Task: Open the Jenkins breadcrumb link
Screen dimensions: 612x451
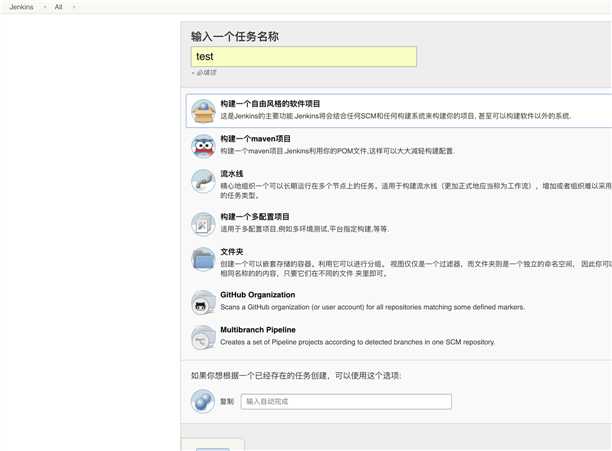Action: click(21, 7)
